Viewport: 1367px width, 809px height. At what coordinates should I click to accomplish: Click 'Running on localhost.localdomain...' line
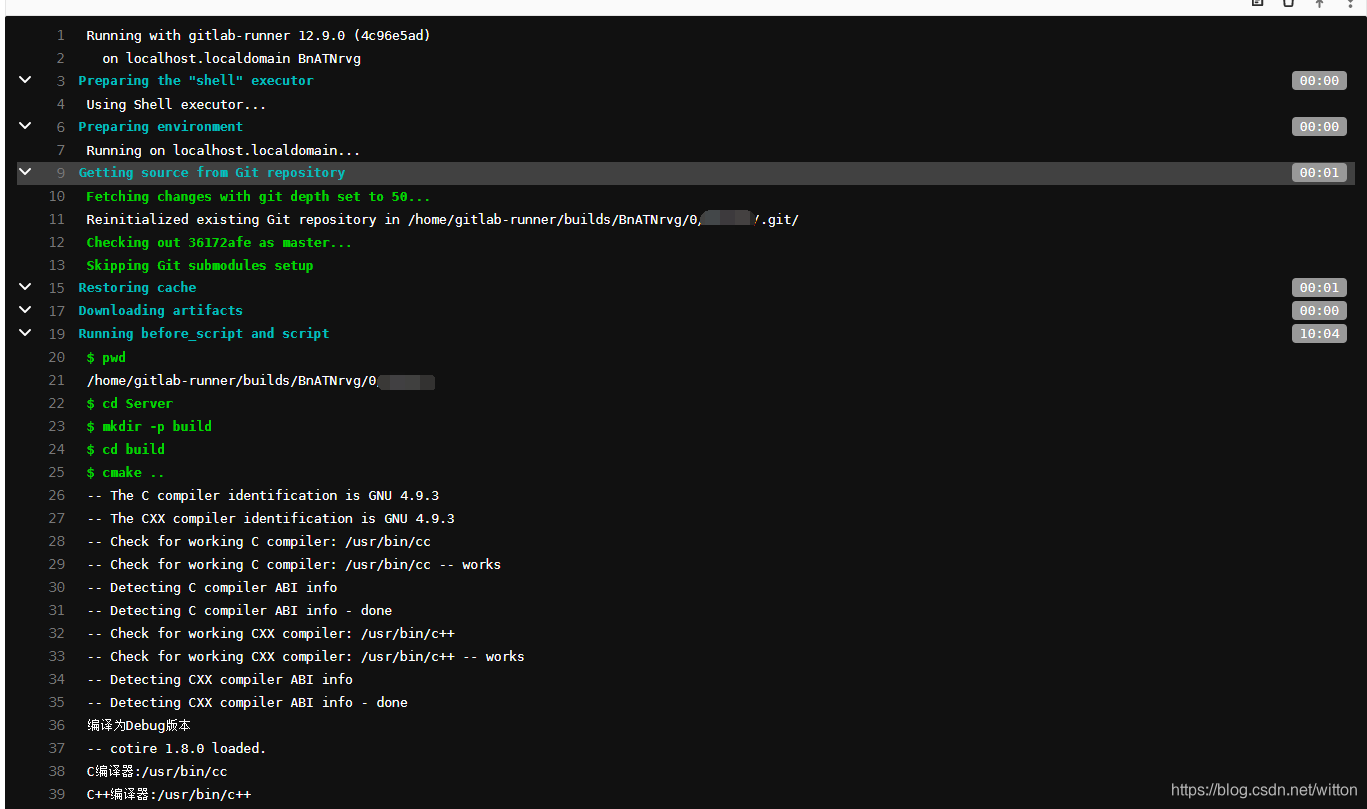(224, 151)
